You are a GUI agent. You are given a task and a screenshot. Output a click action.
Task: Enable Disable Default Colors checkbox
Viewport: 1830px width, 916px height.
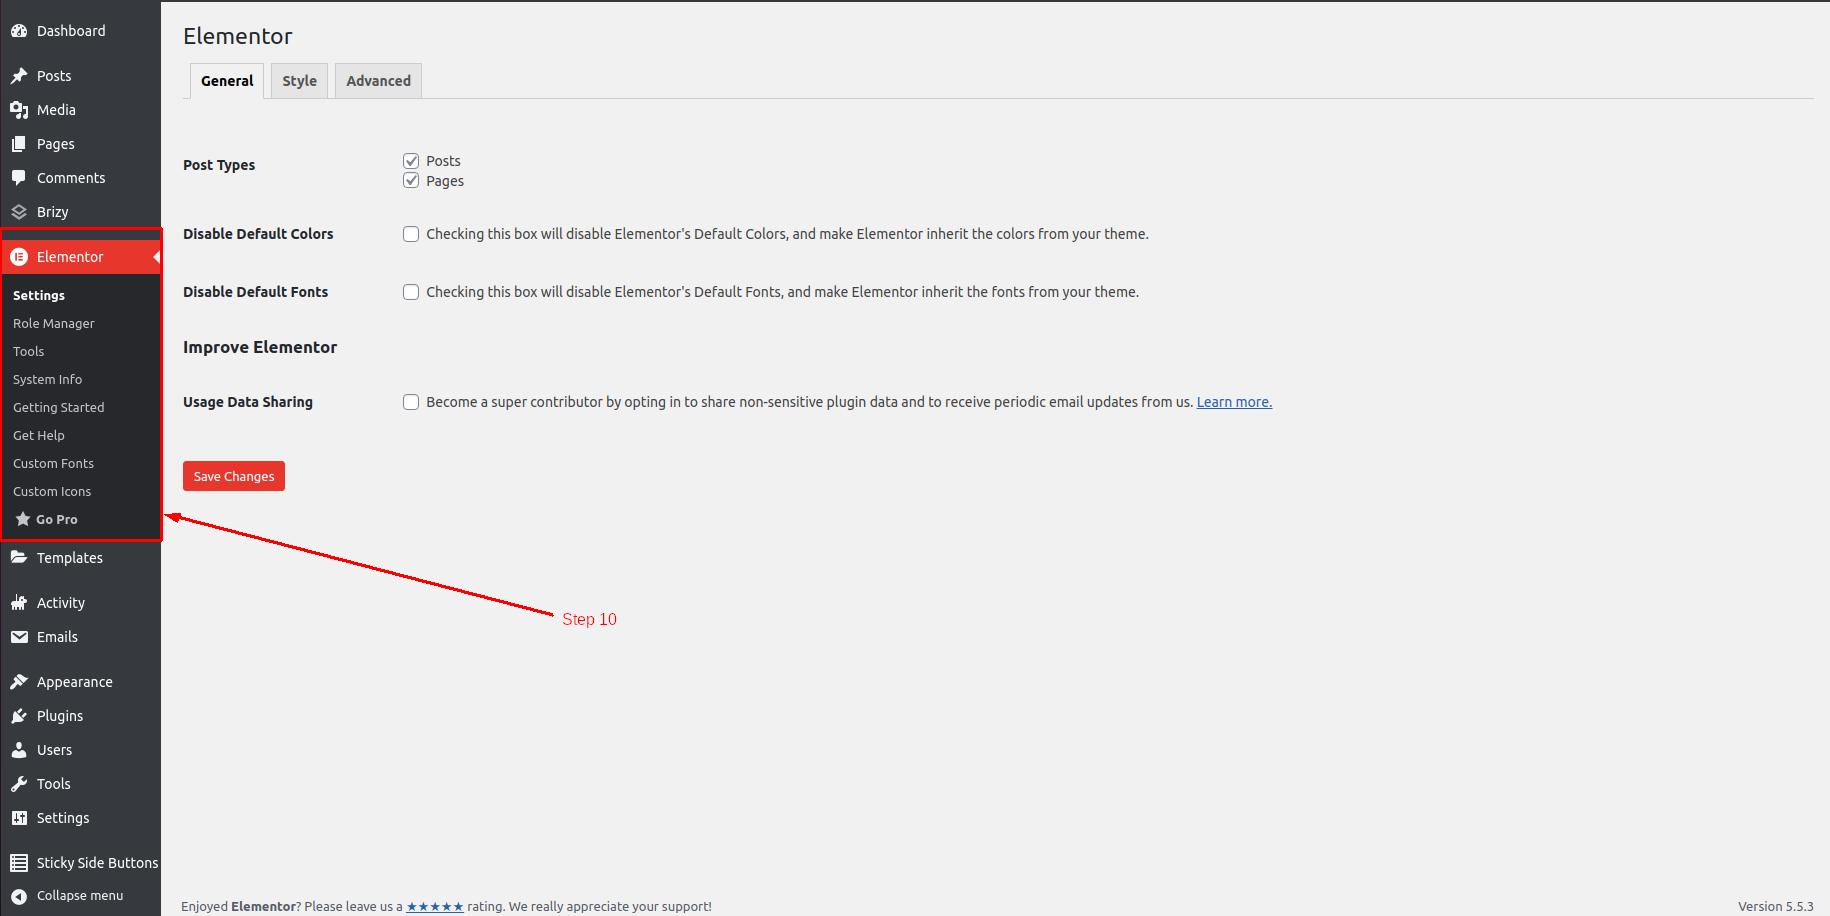[411, 234]
